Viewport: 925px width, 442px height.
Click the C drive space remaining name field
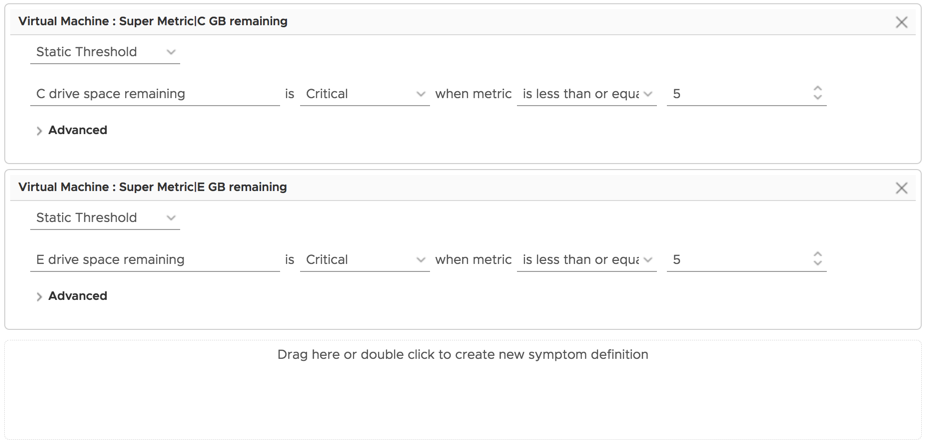(x=155, y=94)
